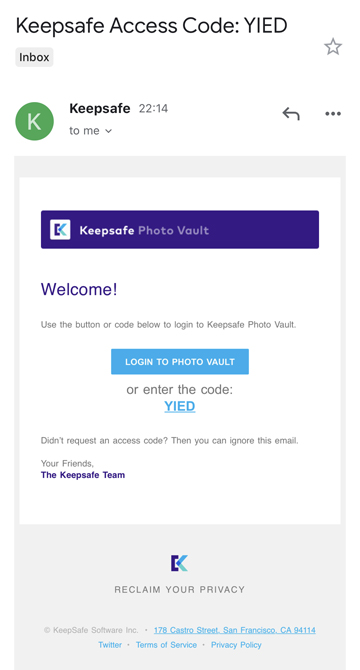Open the 178 Castro Street address link
Viewport: 360px width, 670px height.
tap(234, 630)
